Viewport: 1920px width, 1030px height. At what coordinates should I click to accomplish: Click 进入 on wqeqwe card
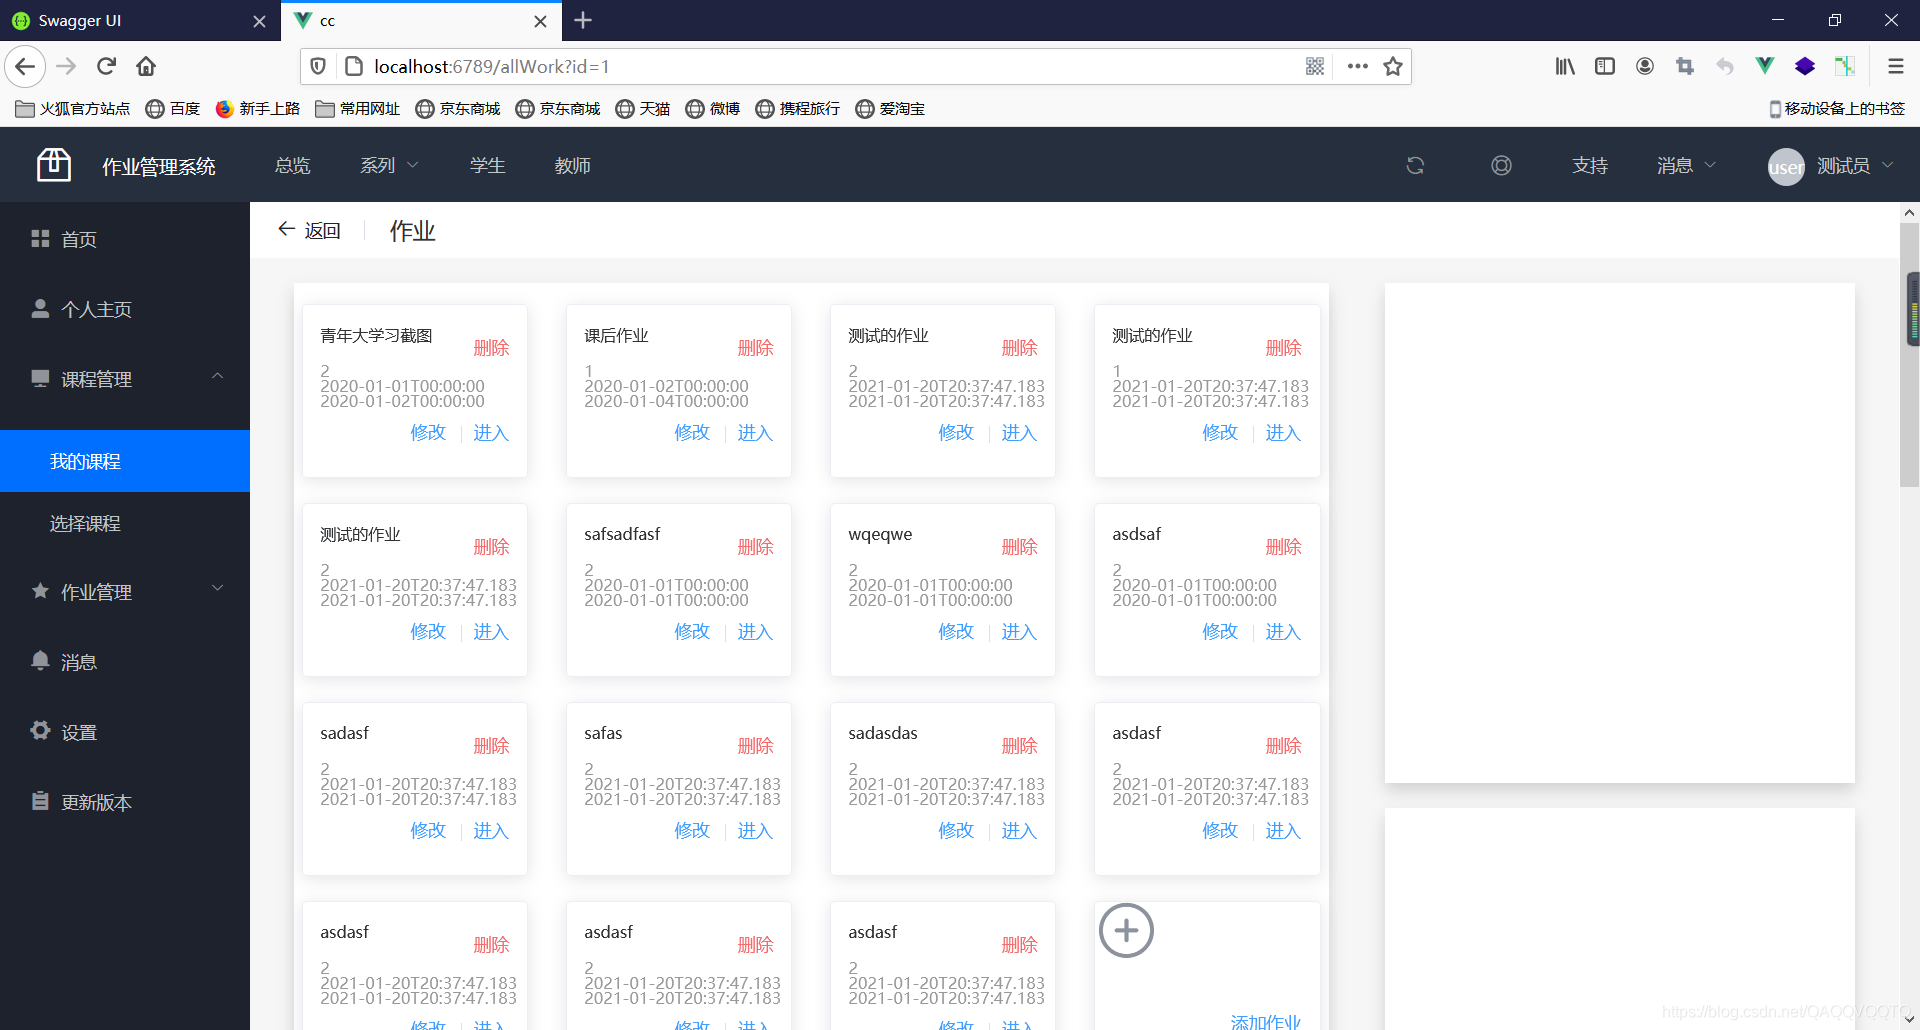click(x=1019, y=631)
